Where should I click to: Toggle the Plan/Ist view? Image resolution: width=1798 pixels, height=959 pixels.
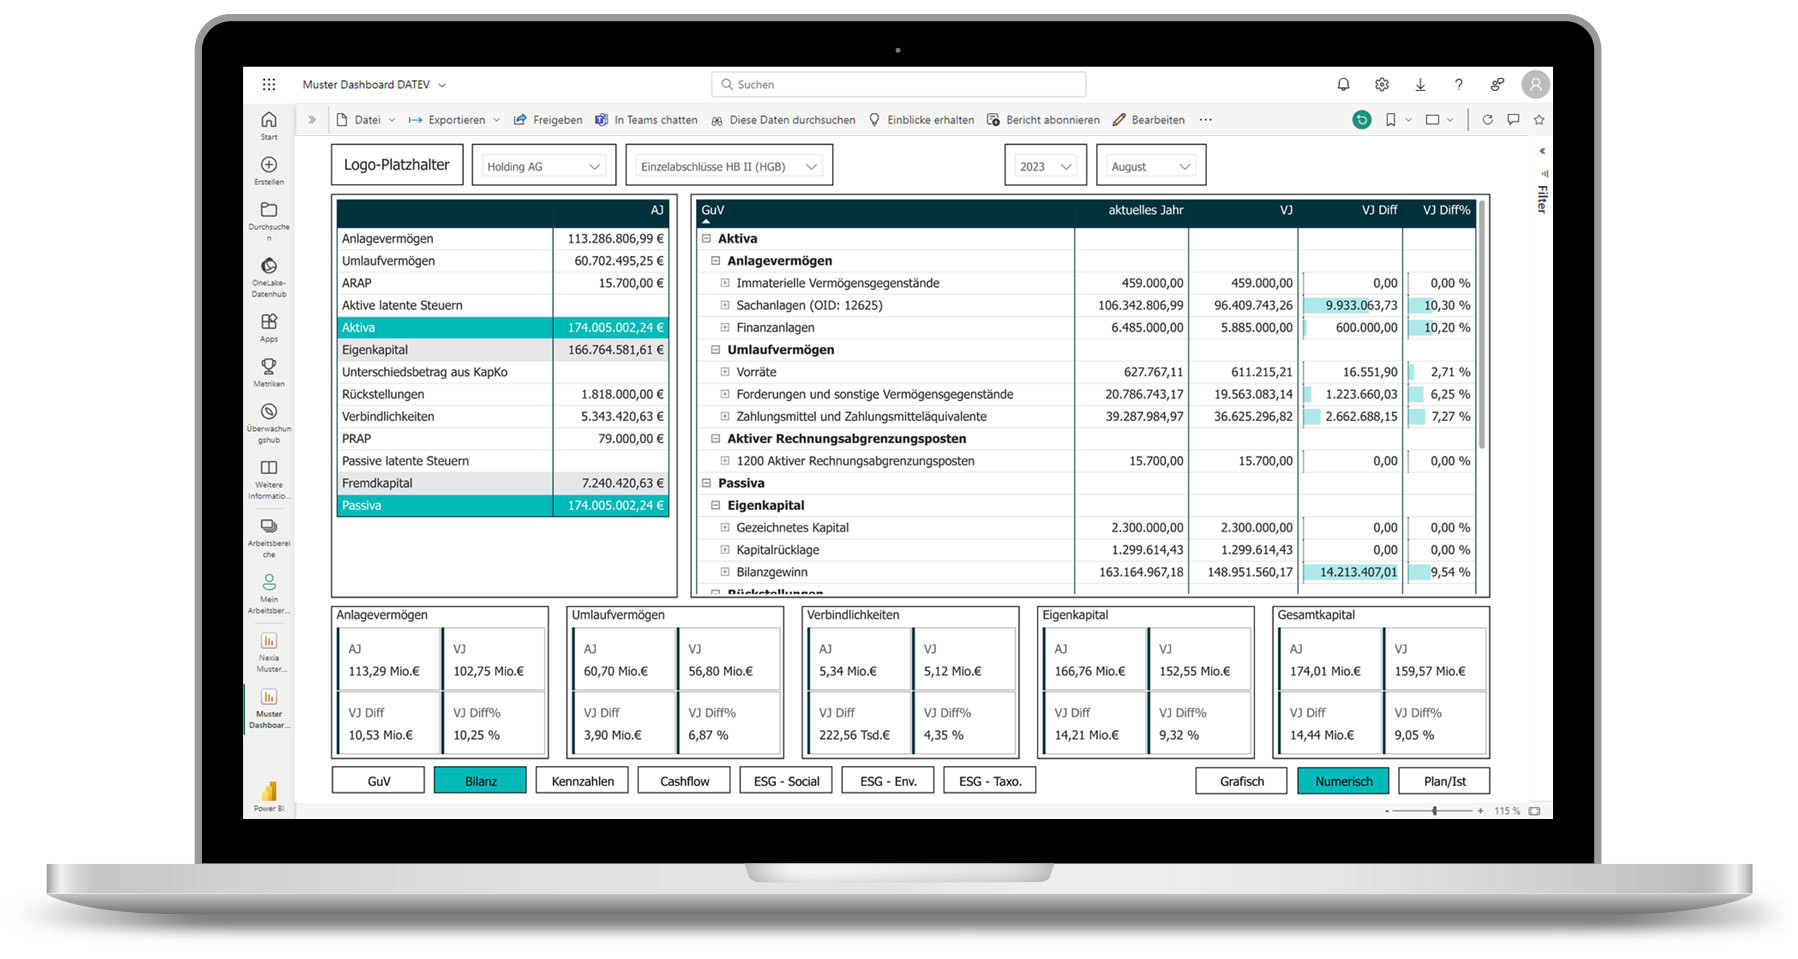pos(1443,781)
